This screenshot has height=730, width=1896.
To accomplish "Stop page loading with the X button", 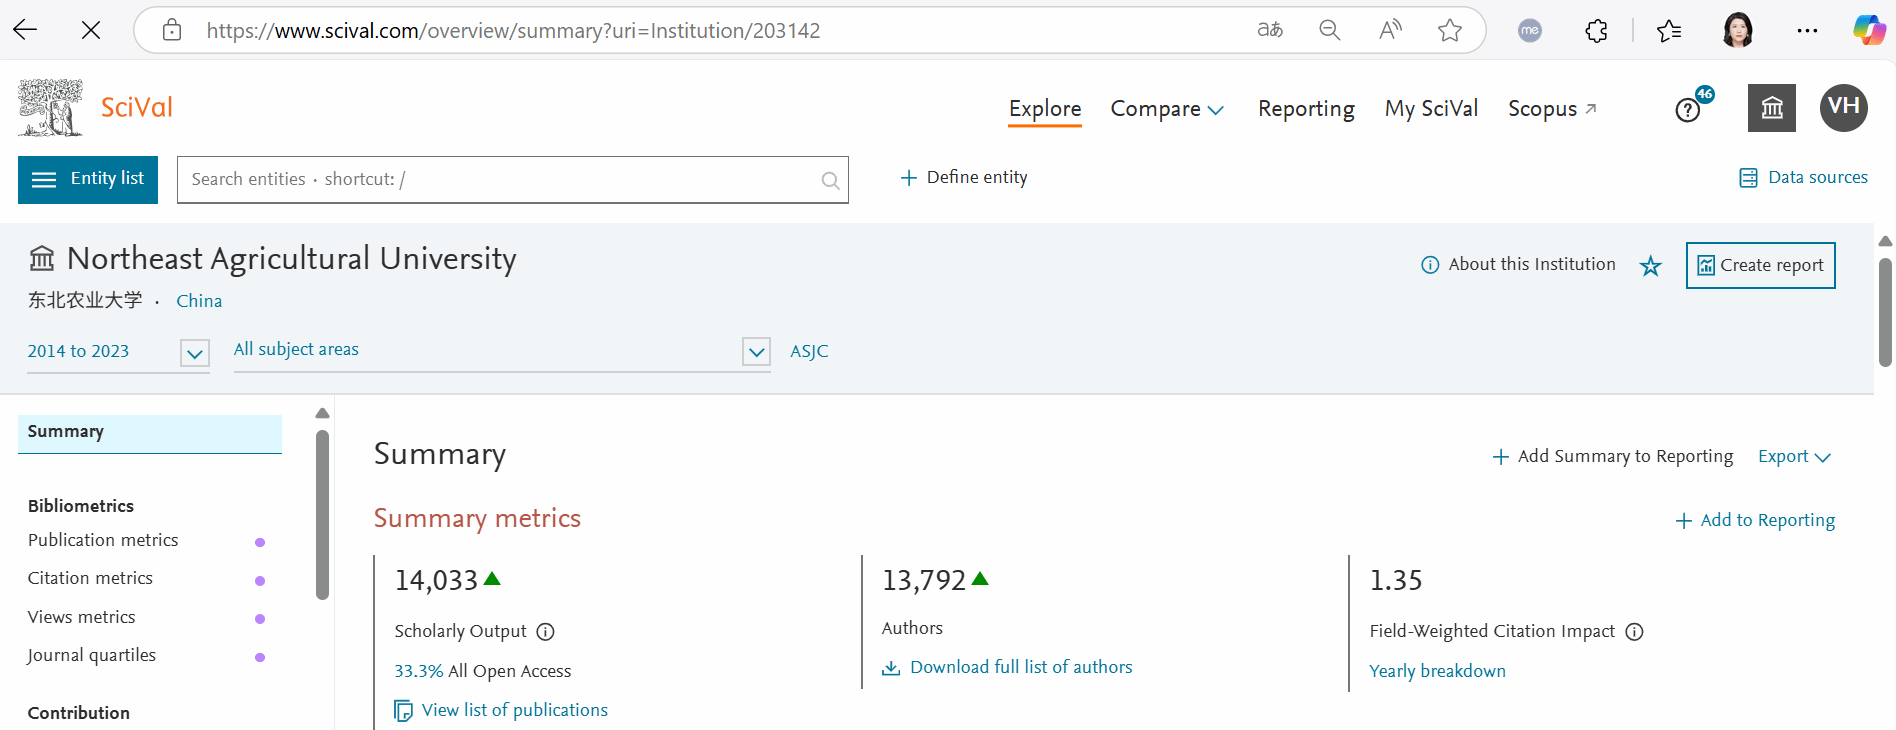I will click(91, 30).
